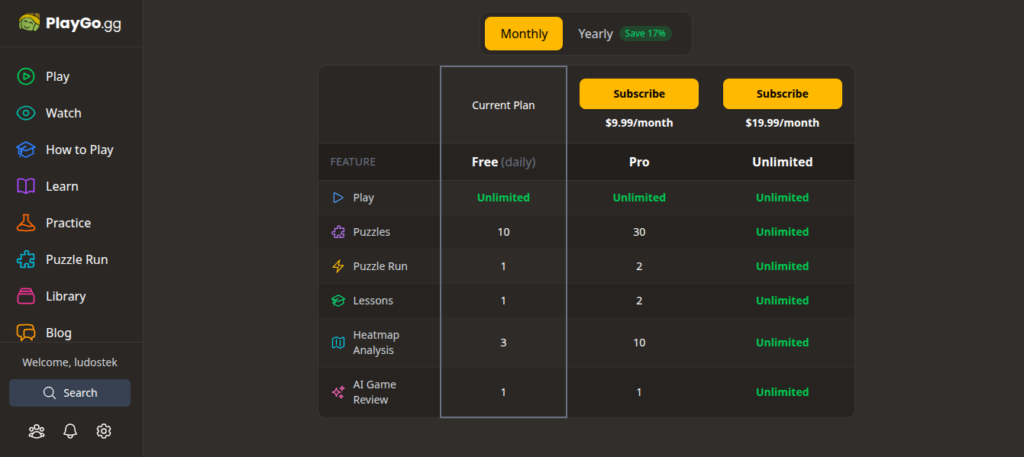Open notifications bell icon

pos(70,431)
